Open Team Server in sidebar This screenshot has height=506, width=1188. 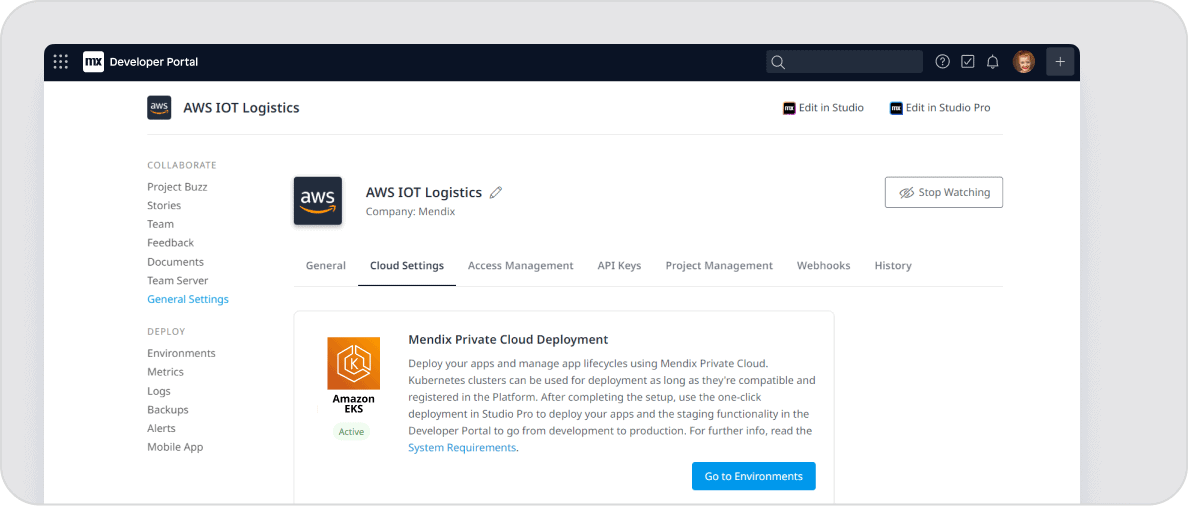pyautogui.click(x=178, y=280)
